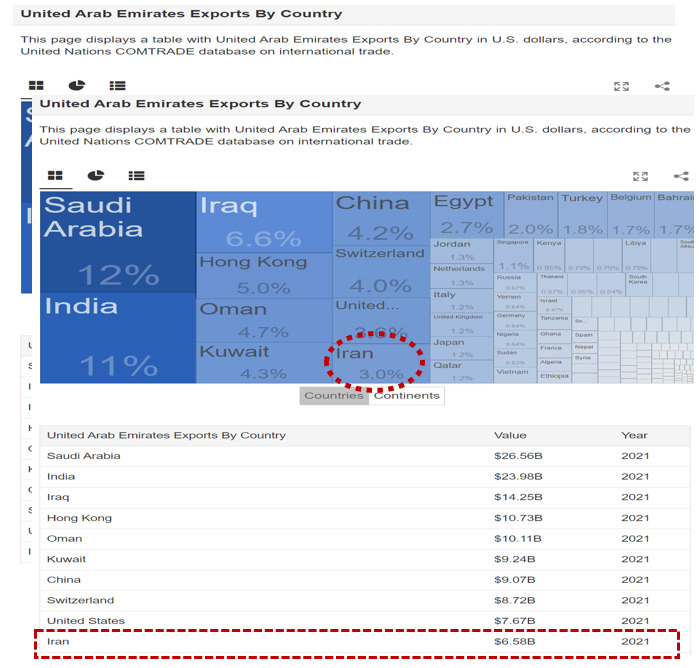
Task: Select the Italy 1.2% tile
Action: [x=462, y=300]
